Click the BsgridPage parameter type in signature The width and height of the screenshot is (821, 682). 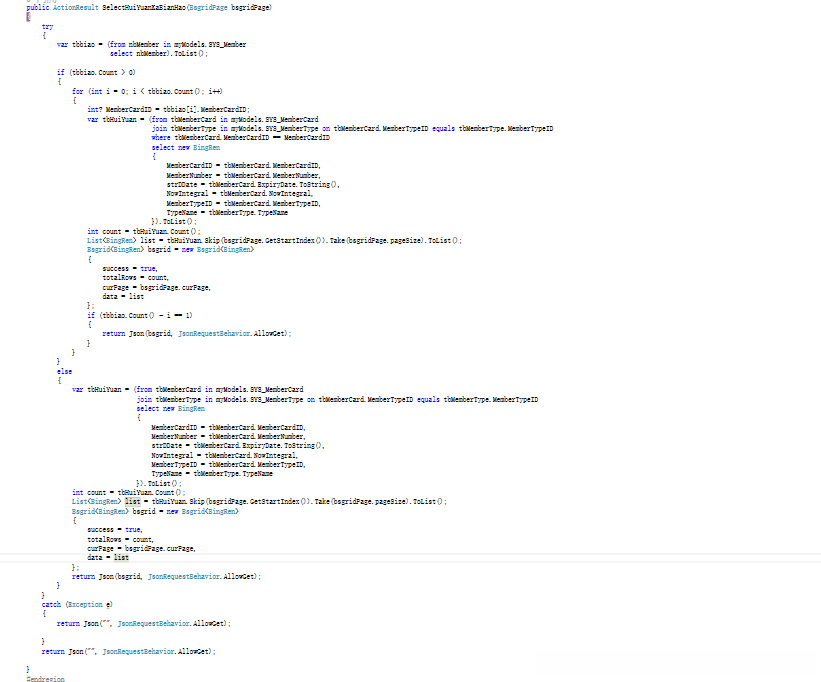coord(208,7)
